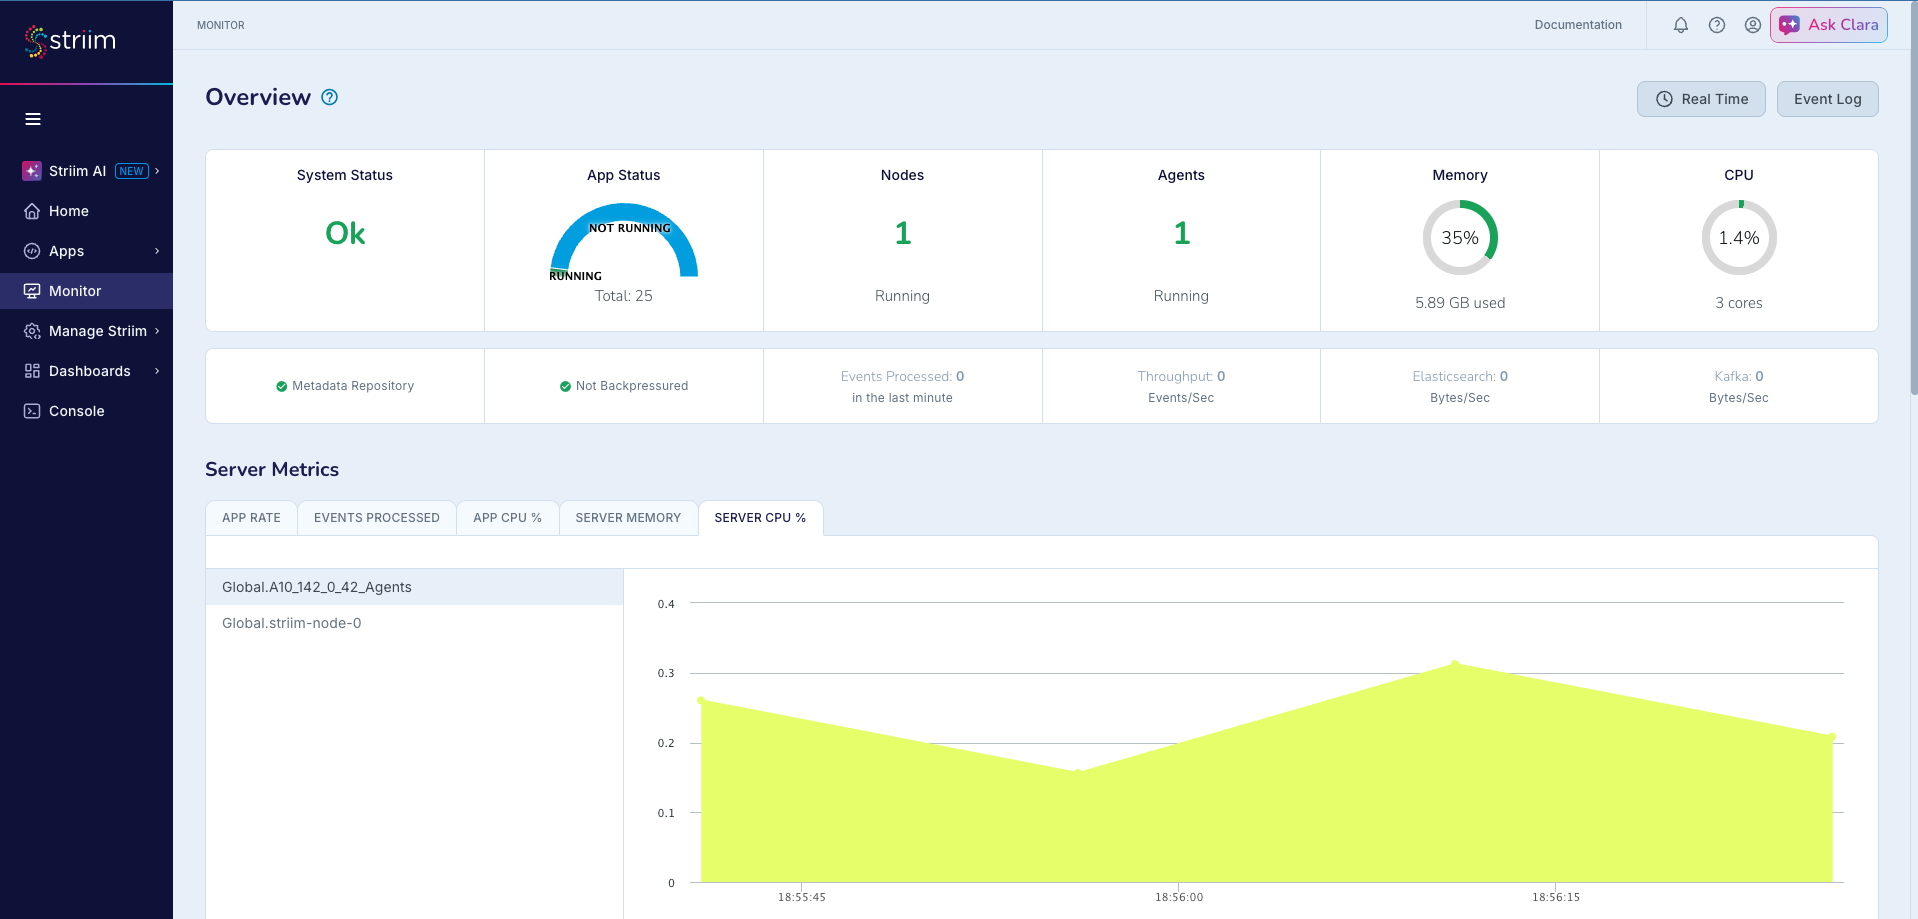
Task: Open the Documentation link
Action: (x=1578, y=25)
